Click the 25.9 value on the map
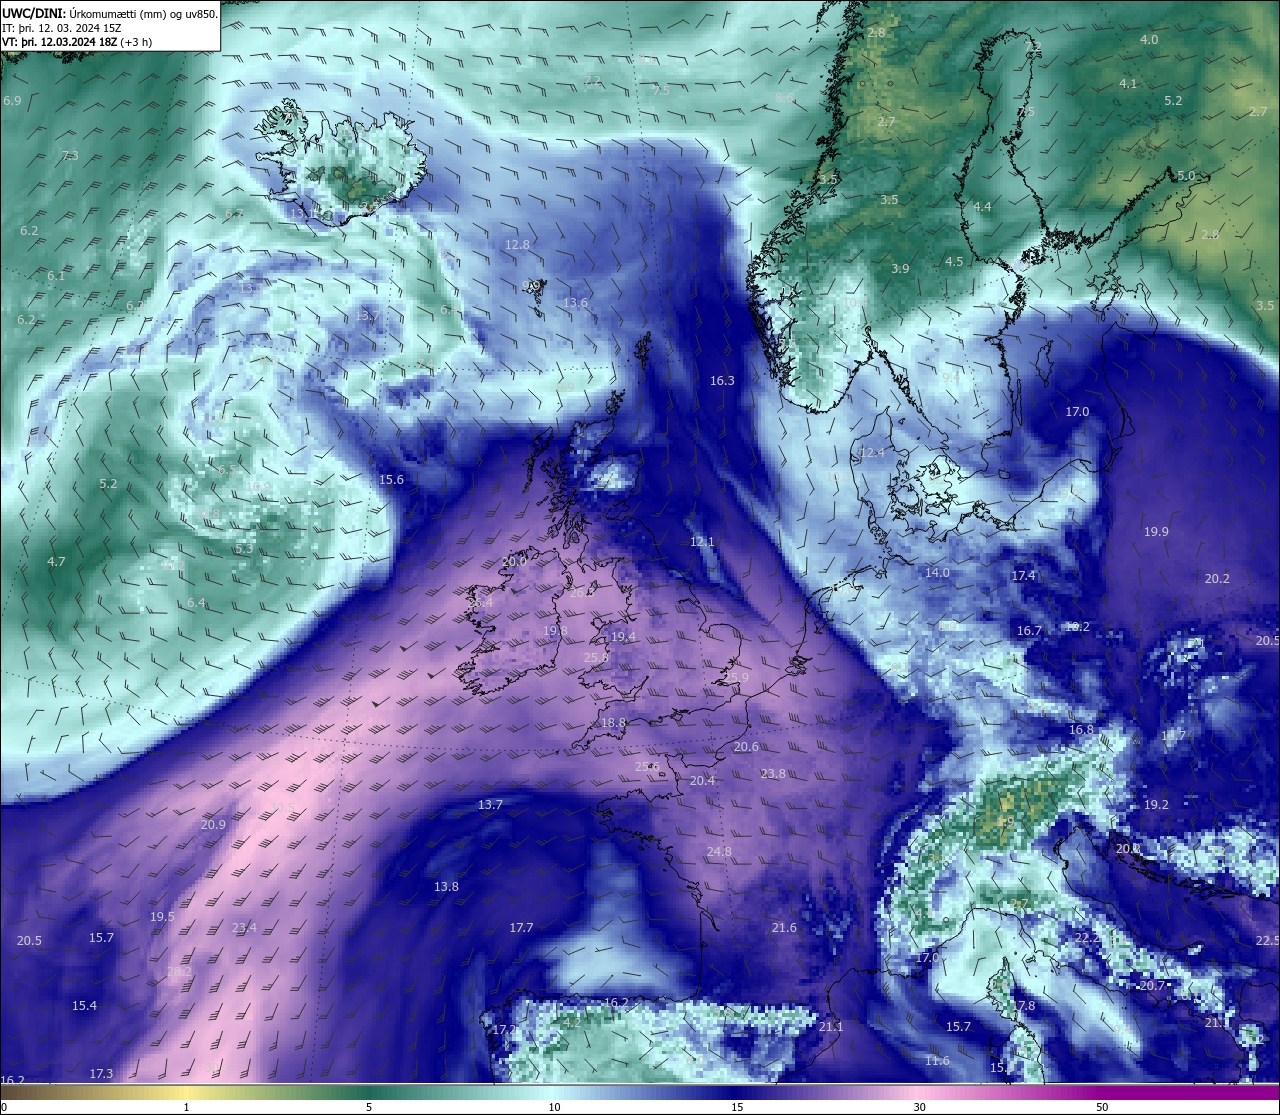The height and width of the screenshot is (1115, 1280). pos(736,678)
